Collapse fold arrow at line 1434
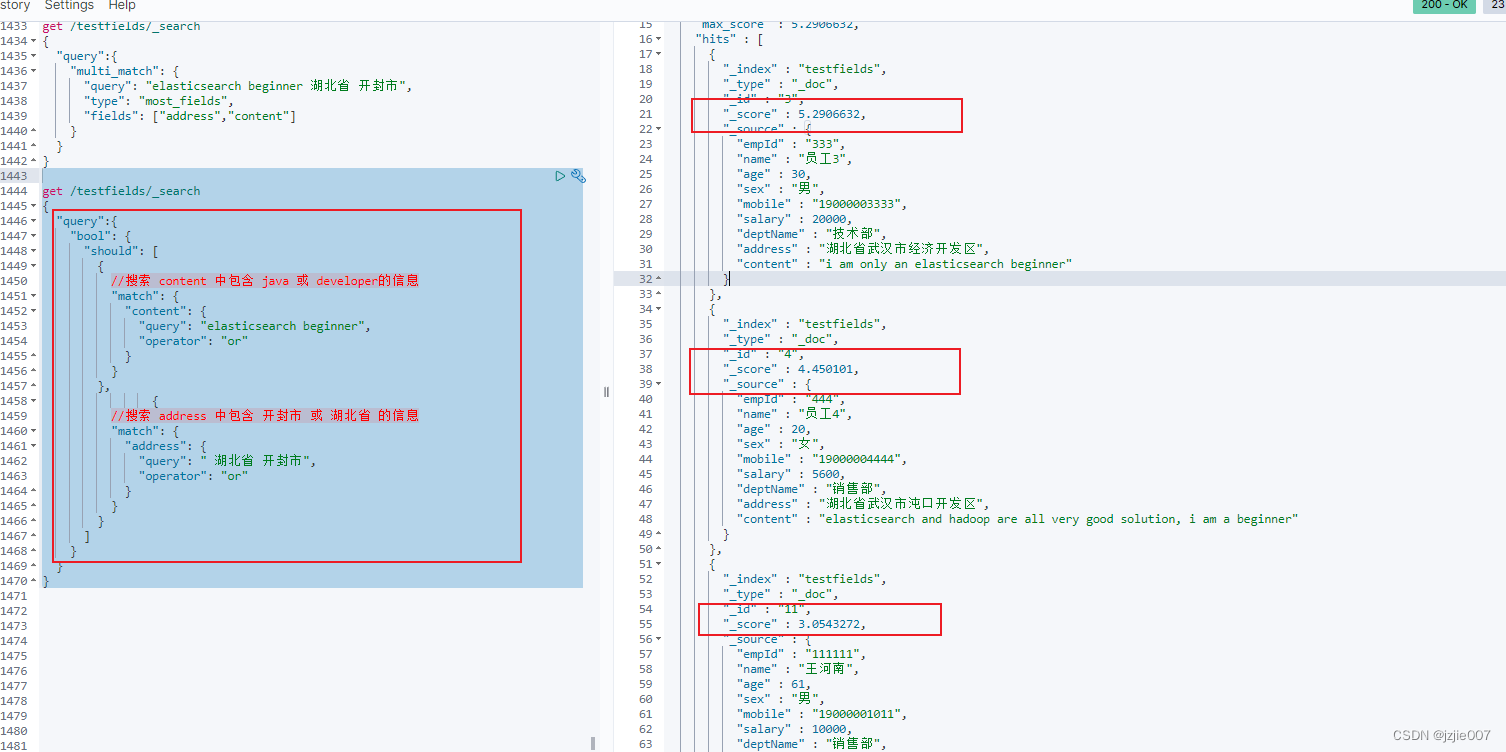The height and width of the screenshot is (752, 1506). click(34, 41)
